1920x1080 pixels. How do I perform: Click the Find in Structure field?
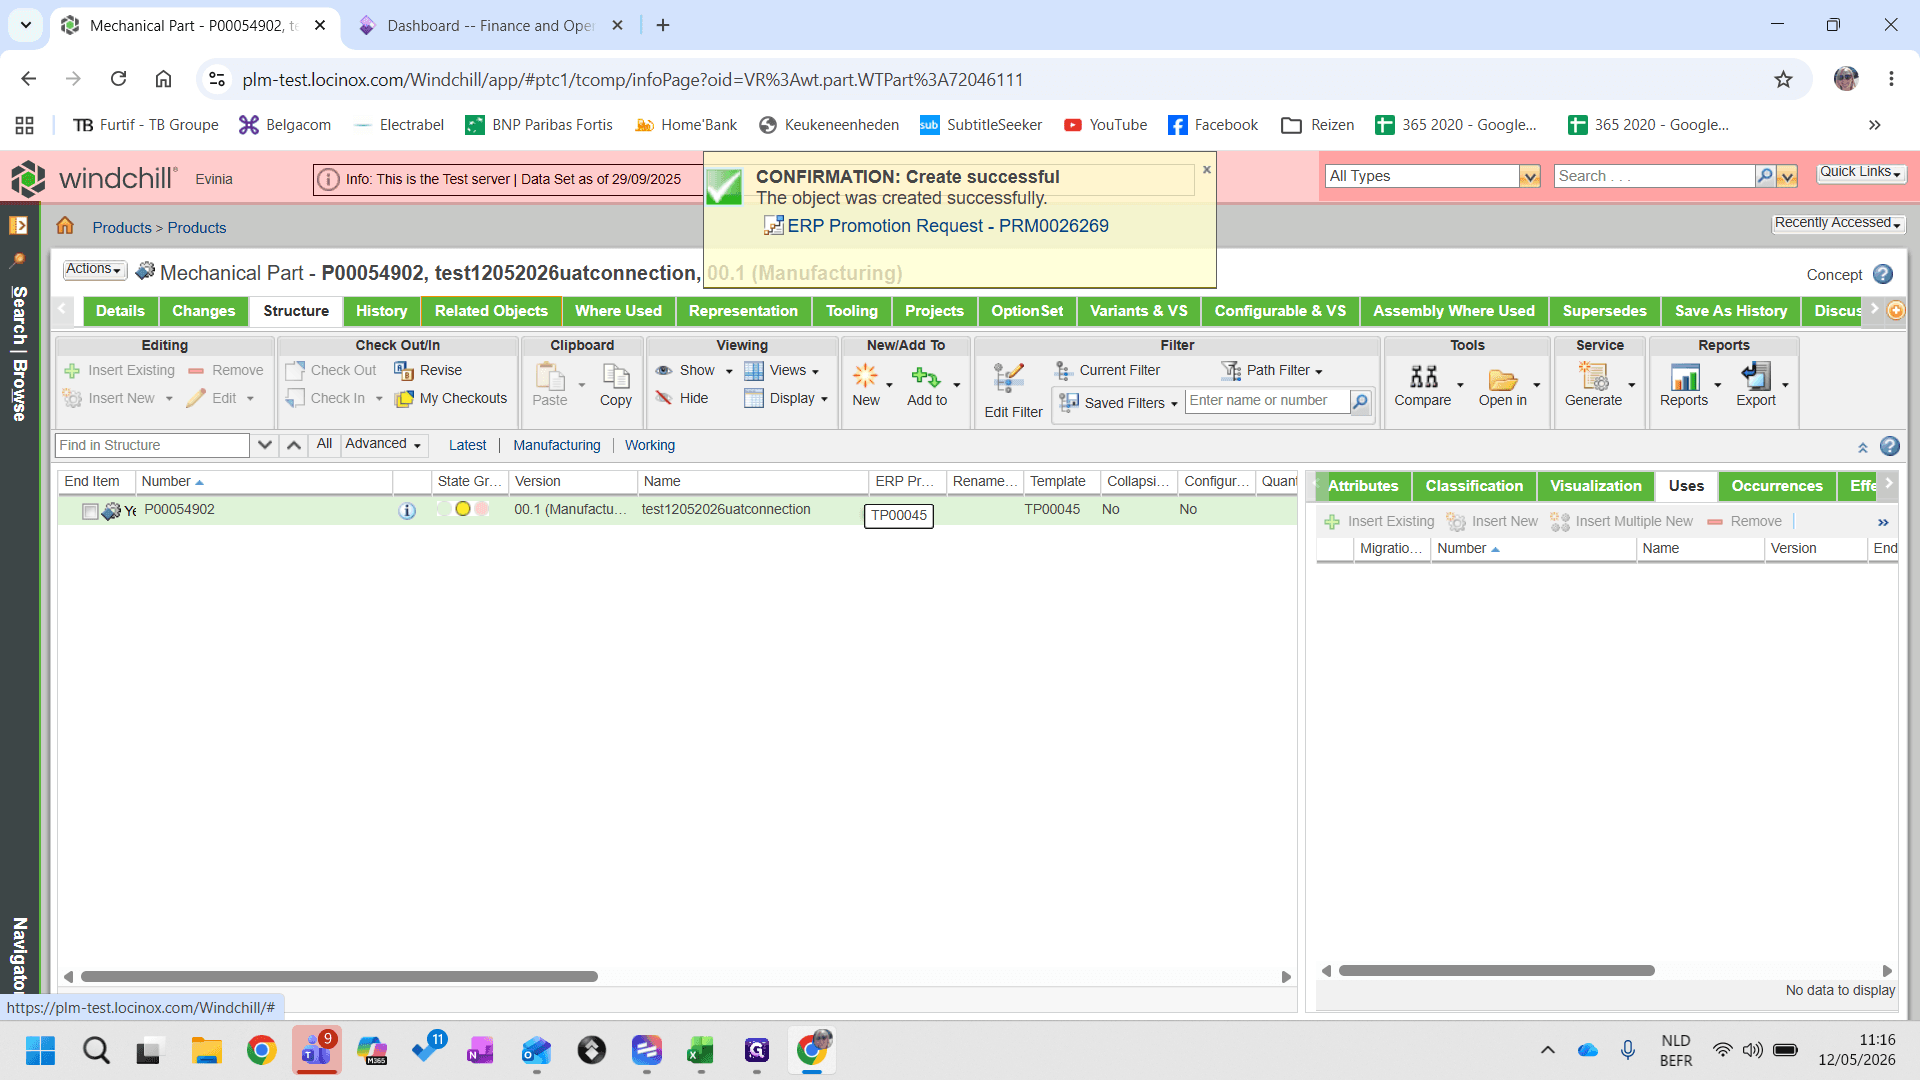tap(151, 446)
